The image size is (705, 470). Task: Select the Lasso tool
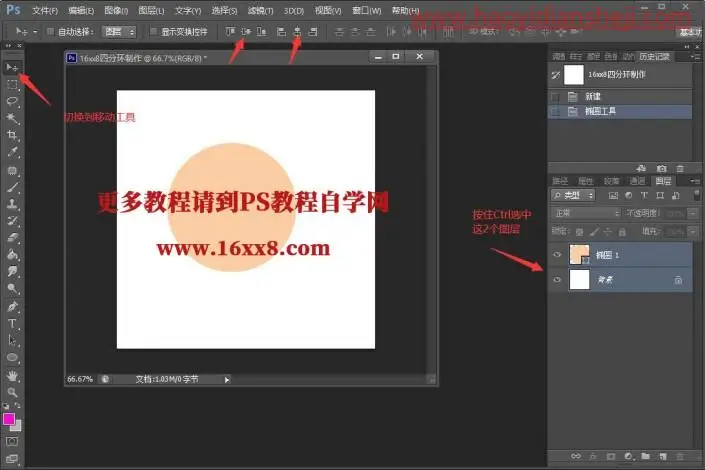click(x=12, y=102)
